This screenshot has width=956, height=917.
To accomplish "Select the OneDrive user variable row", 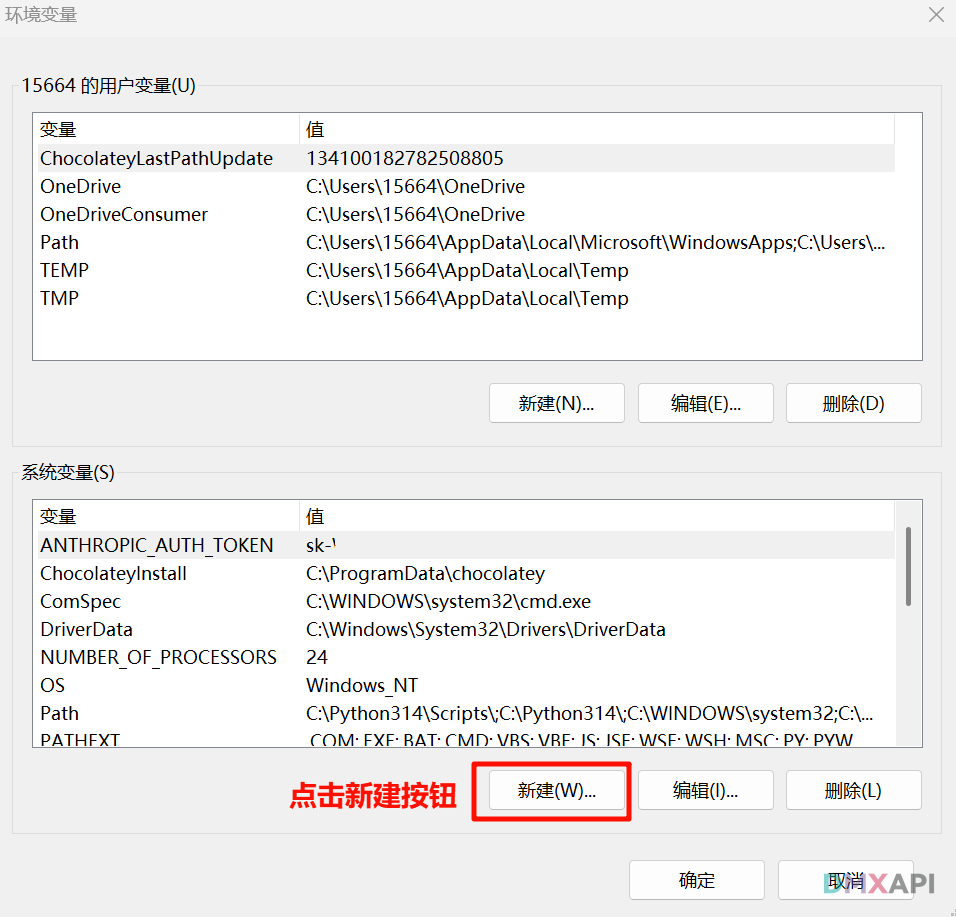I will click(x=80, y=186).
